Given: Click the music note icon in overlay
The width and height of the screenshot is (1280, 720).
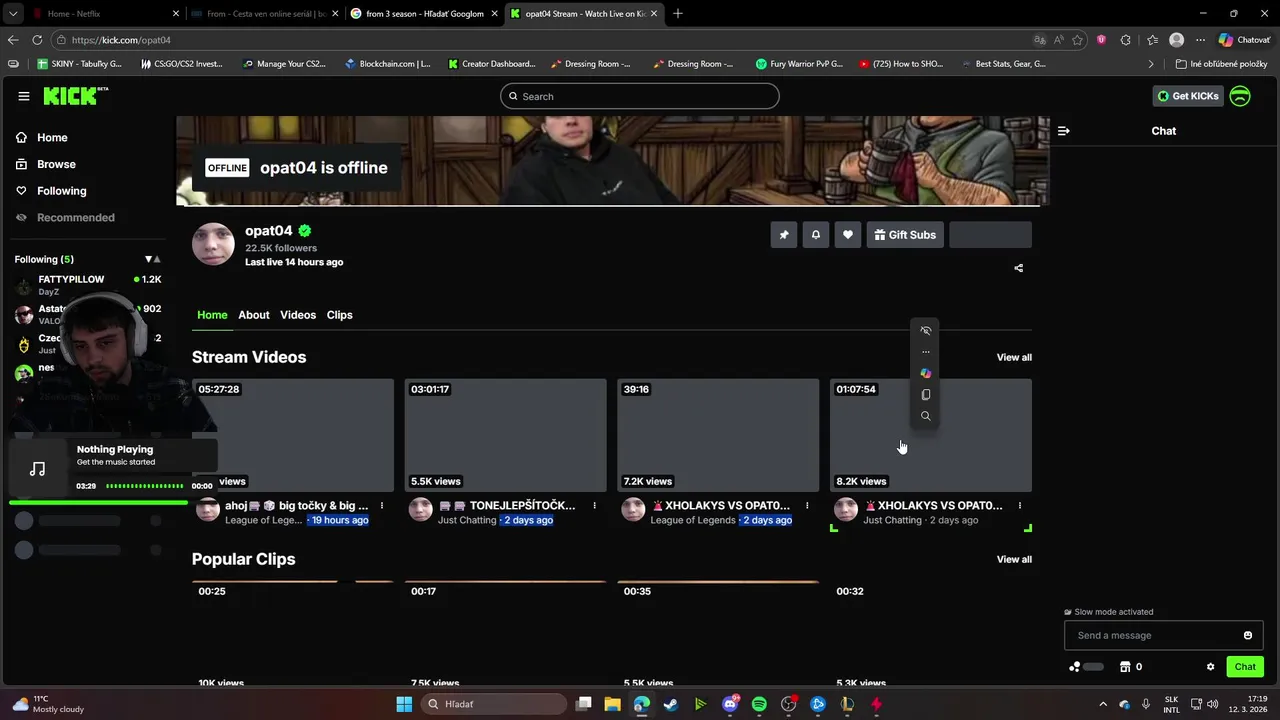Looking at the screenshot, I should [38, 469].
